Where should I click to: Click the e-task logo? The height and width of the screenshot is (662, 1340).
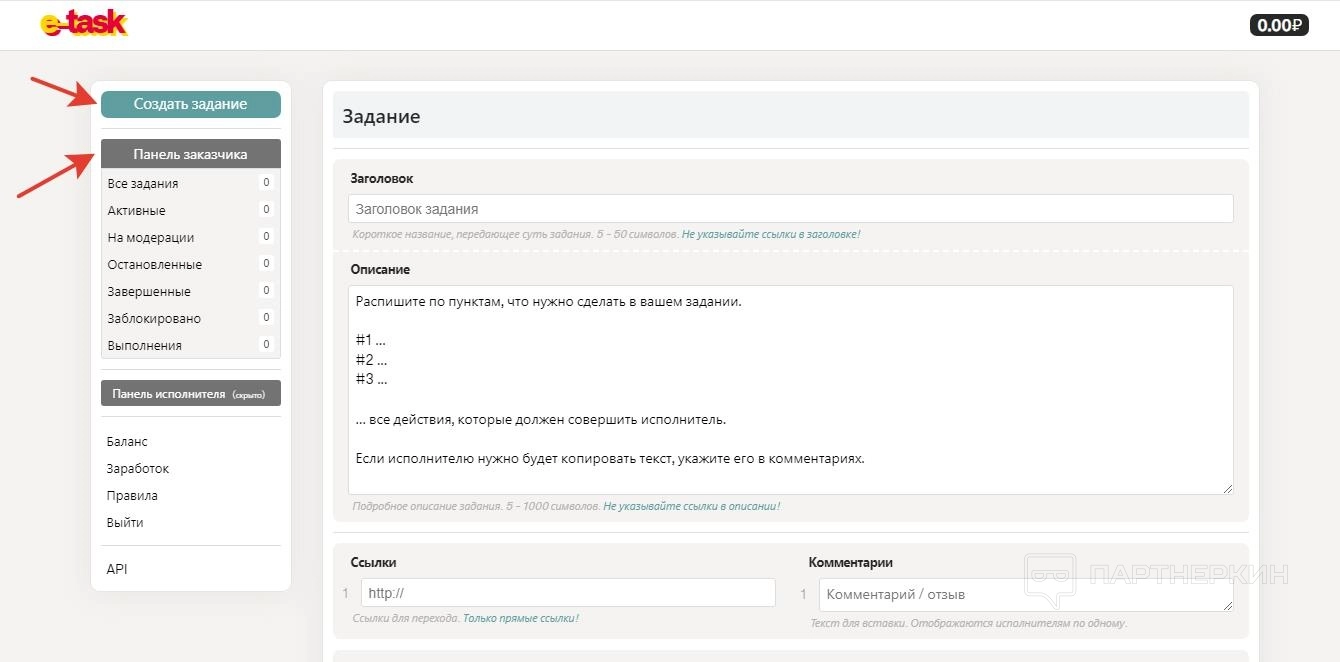point(84,24)
